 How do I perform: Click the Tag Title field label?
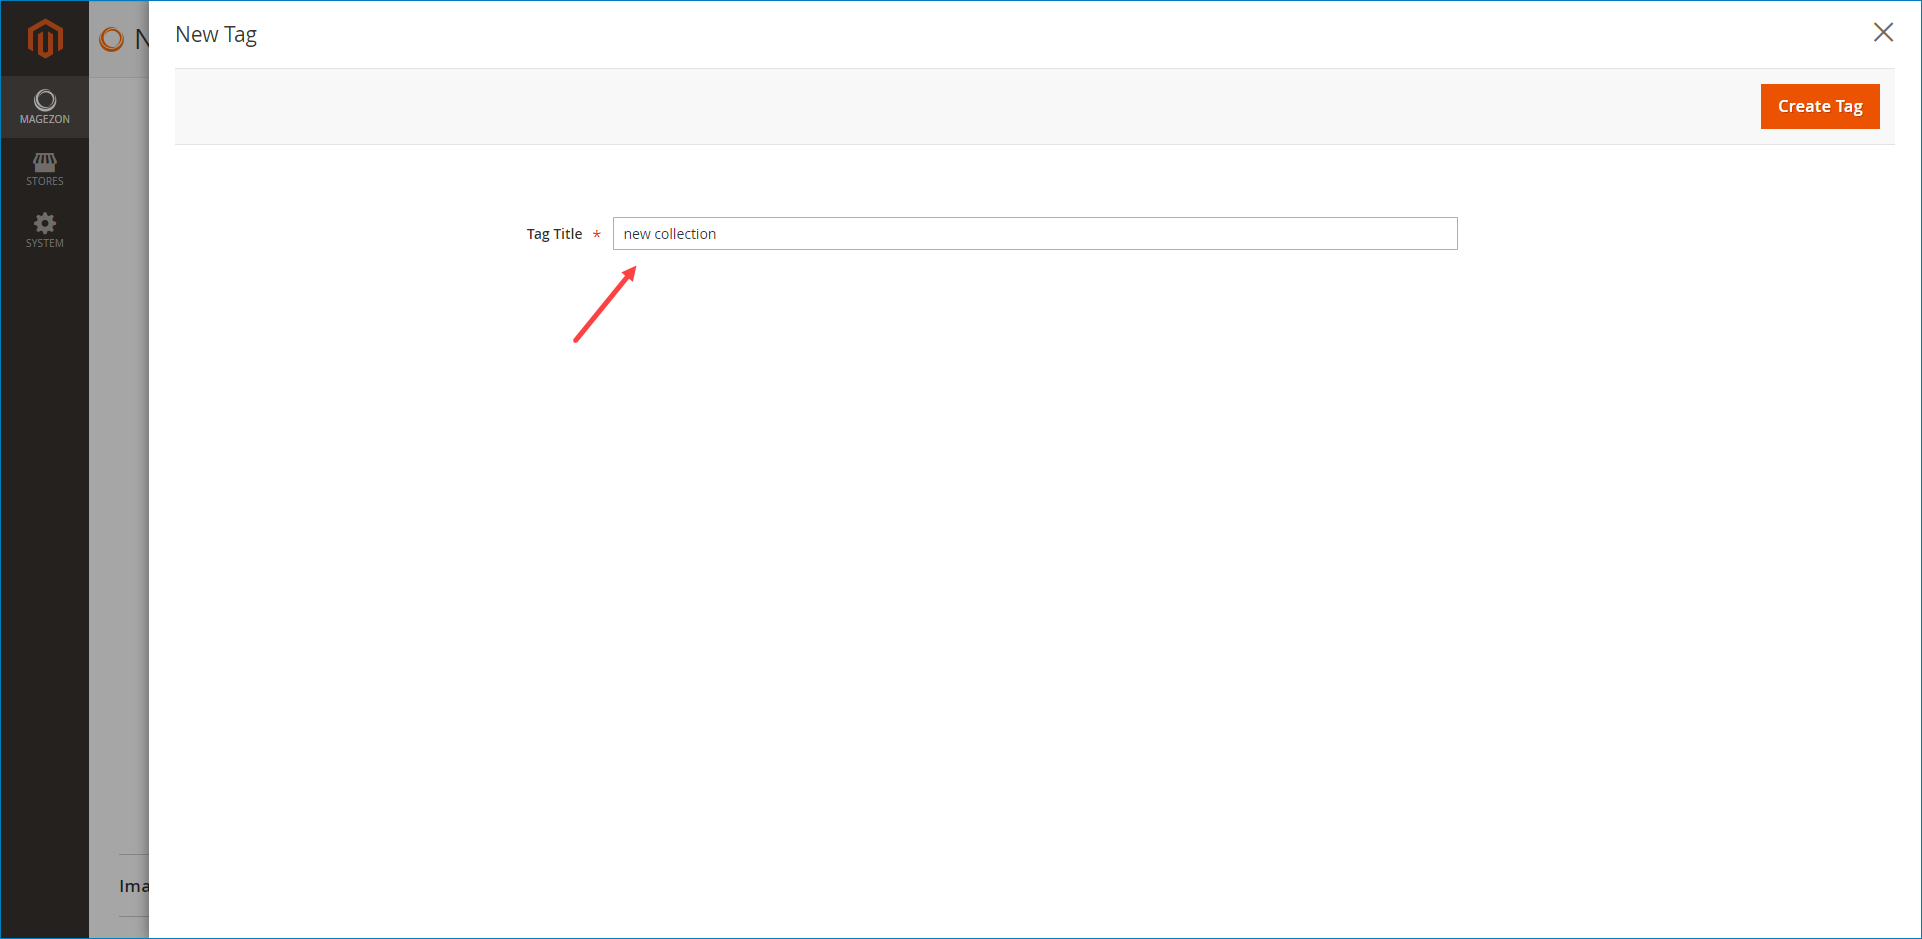click(x=554, y=233)
